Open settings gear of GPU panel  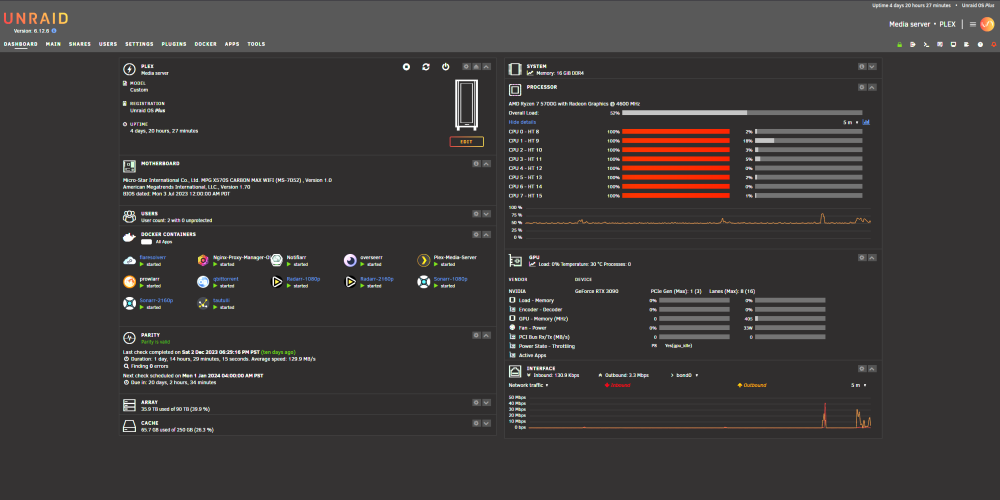pyautogui.click(x=862, y=258)
